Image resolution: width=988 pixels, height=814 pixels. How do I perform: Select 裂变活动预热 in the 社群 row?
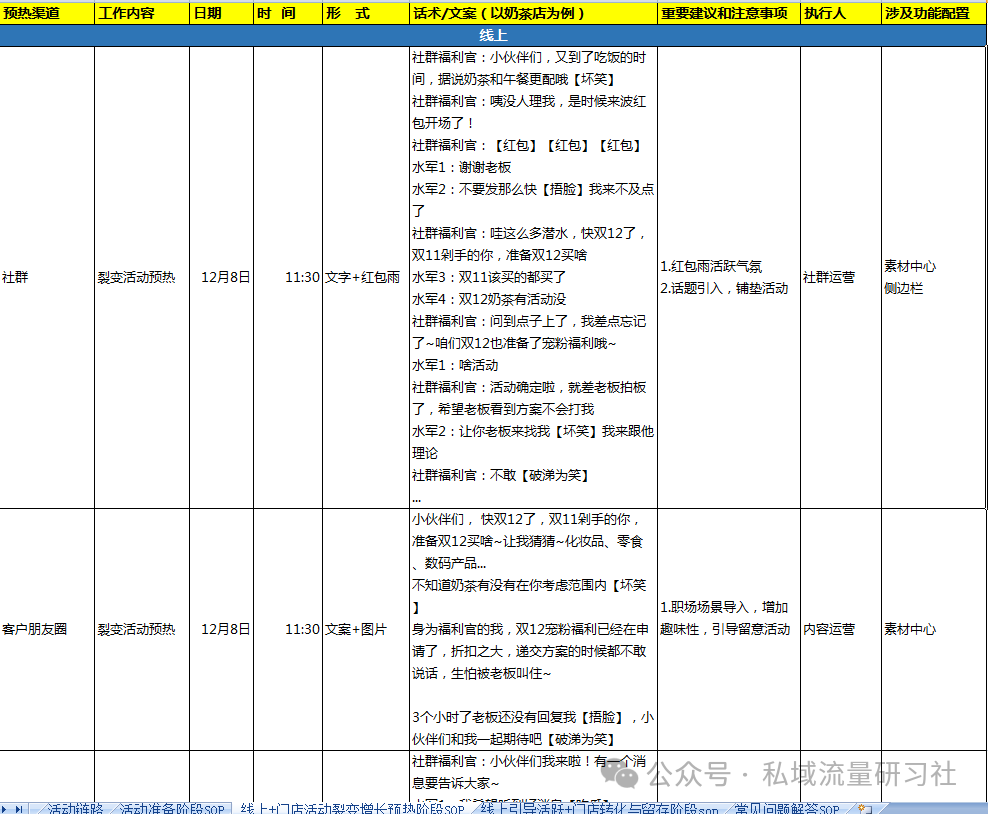click(x=142, y=277)
